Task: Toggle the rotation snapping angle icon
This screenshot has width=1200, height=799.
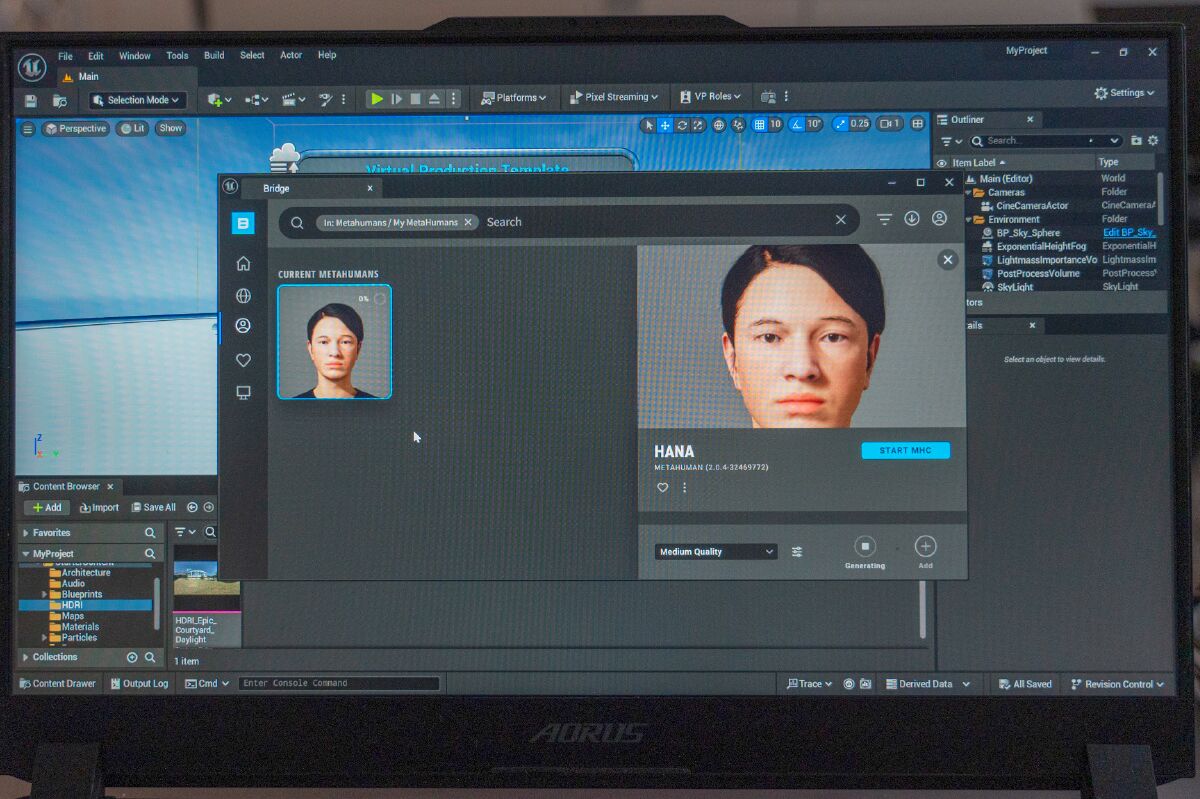Action: point(798,125)
